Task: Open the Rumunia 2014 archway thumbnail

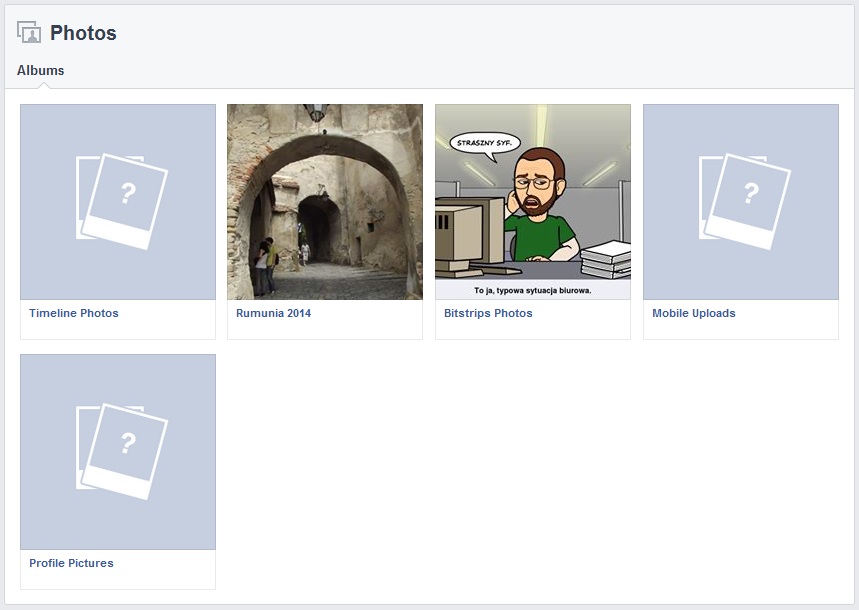Action: coord(325,202)
